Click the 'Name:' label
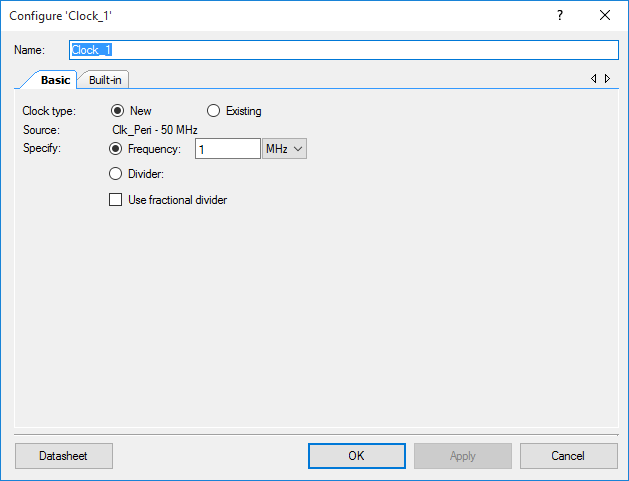 click(x=29, y=50)
